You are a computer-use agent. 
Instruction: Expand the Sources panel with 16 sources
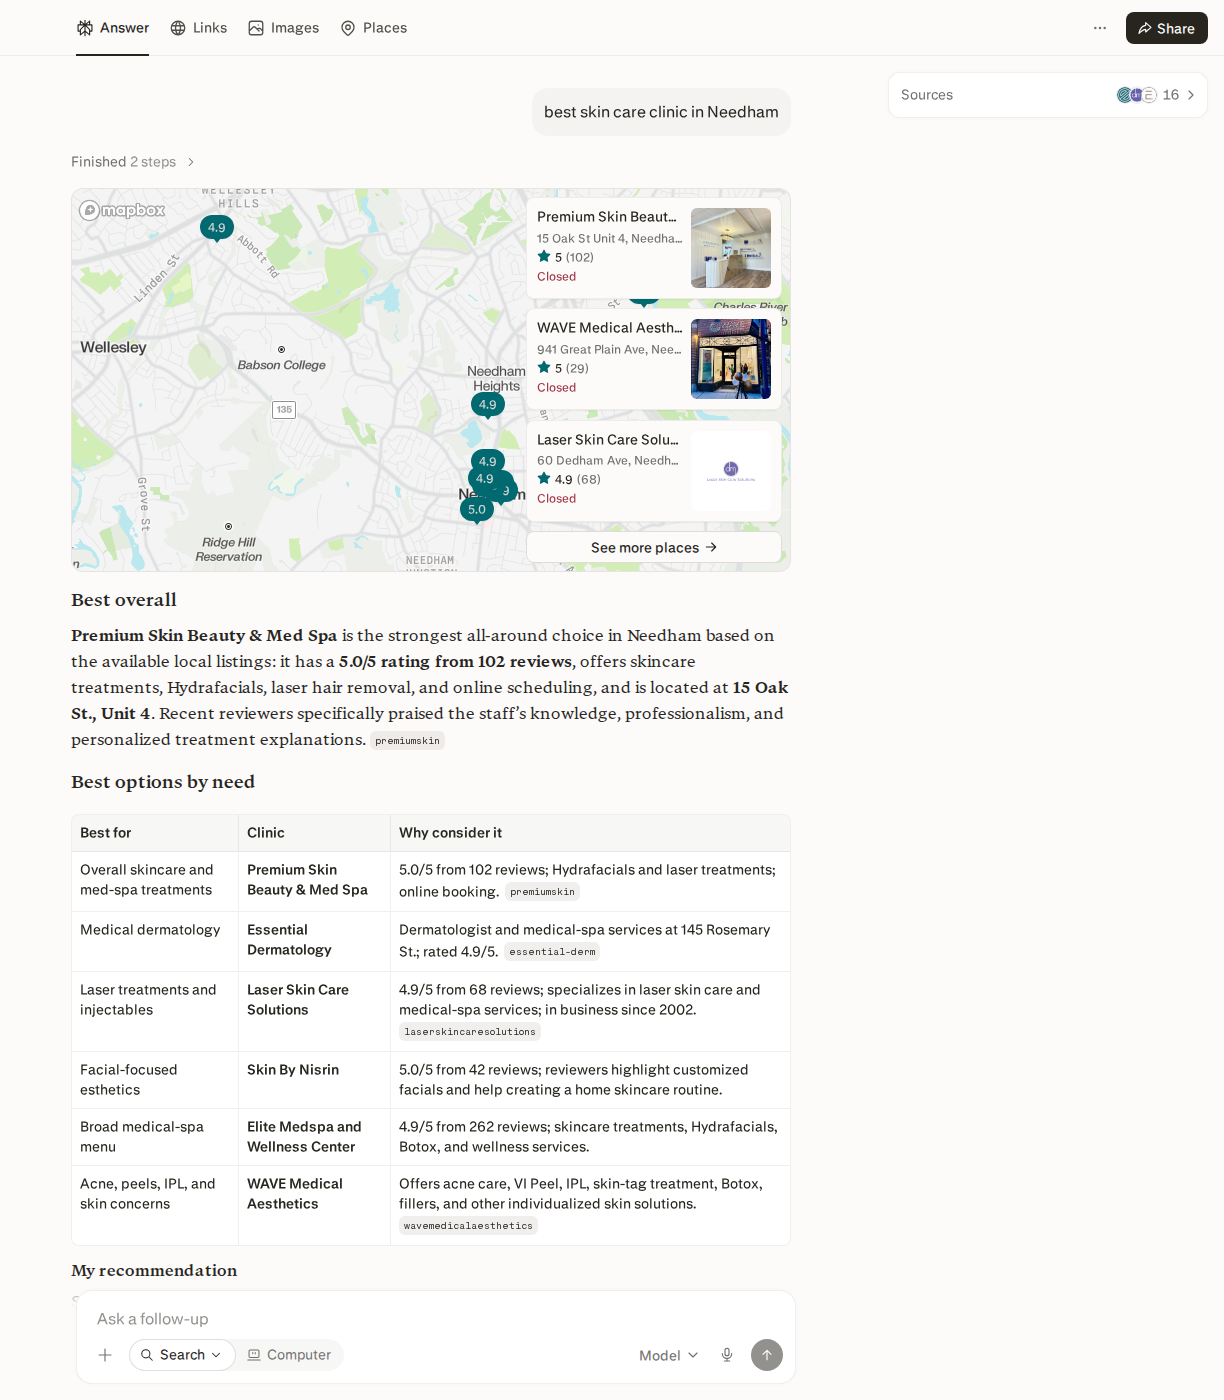click(1048, 95)
